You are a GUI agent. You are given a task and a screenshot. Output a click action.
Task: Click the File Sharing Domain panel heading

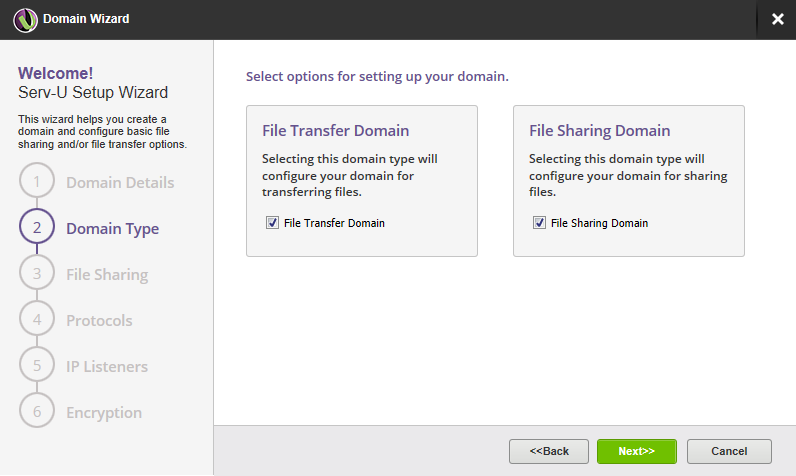point(599,131)
